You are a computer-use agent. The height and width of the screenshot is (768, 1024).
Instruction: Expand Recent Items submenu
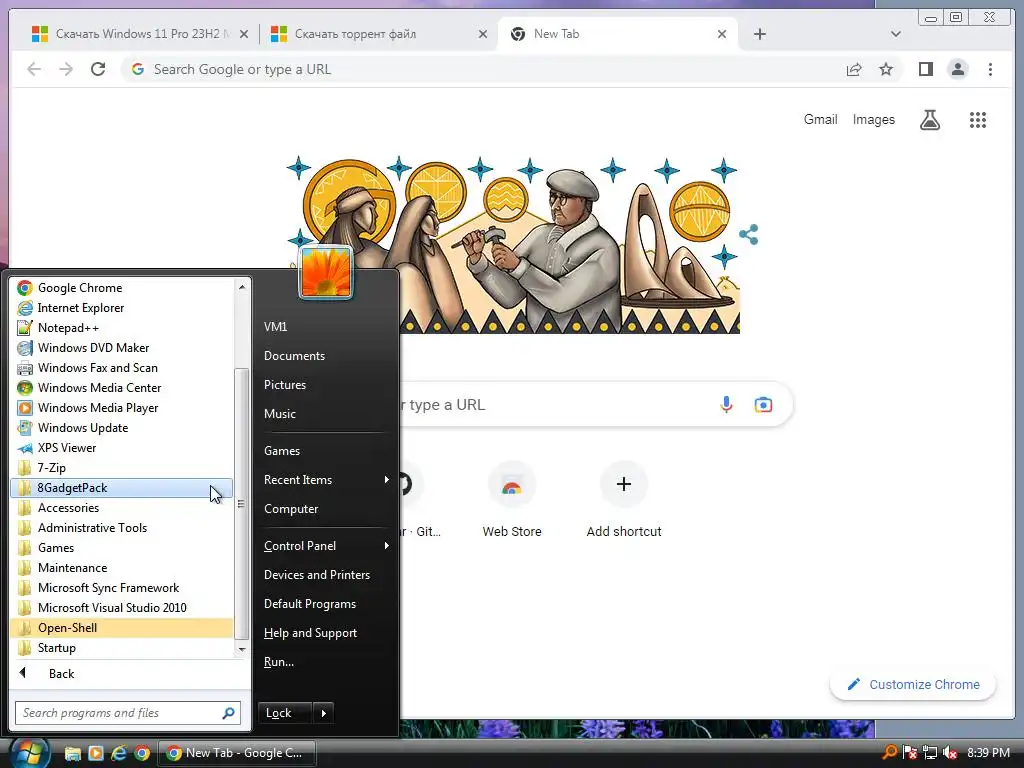pyautogui.click(x=325, y=479)
